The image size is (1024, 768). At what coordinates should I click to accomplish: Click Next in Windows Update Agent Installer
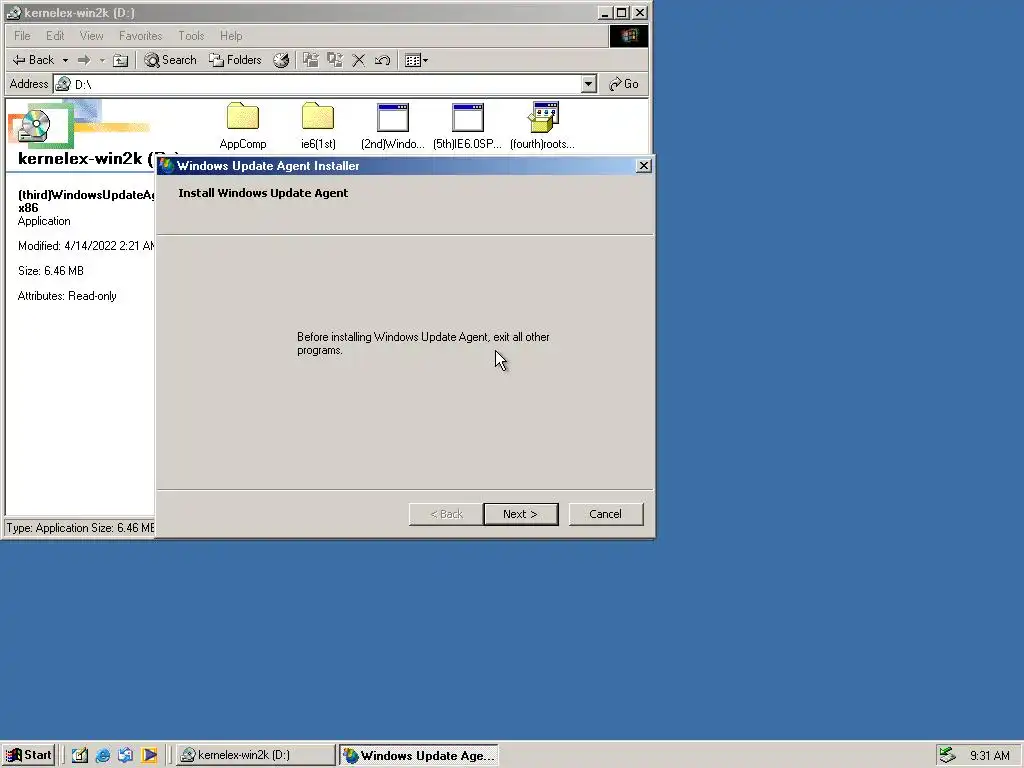pos(520,514)
